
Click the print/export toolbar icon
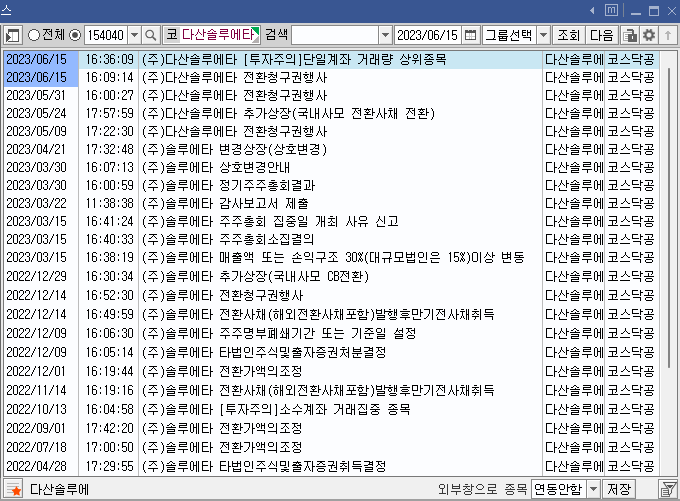(629, 35)
